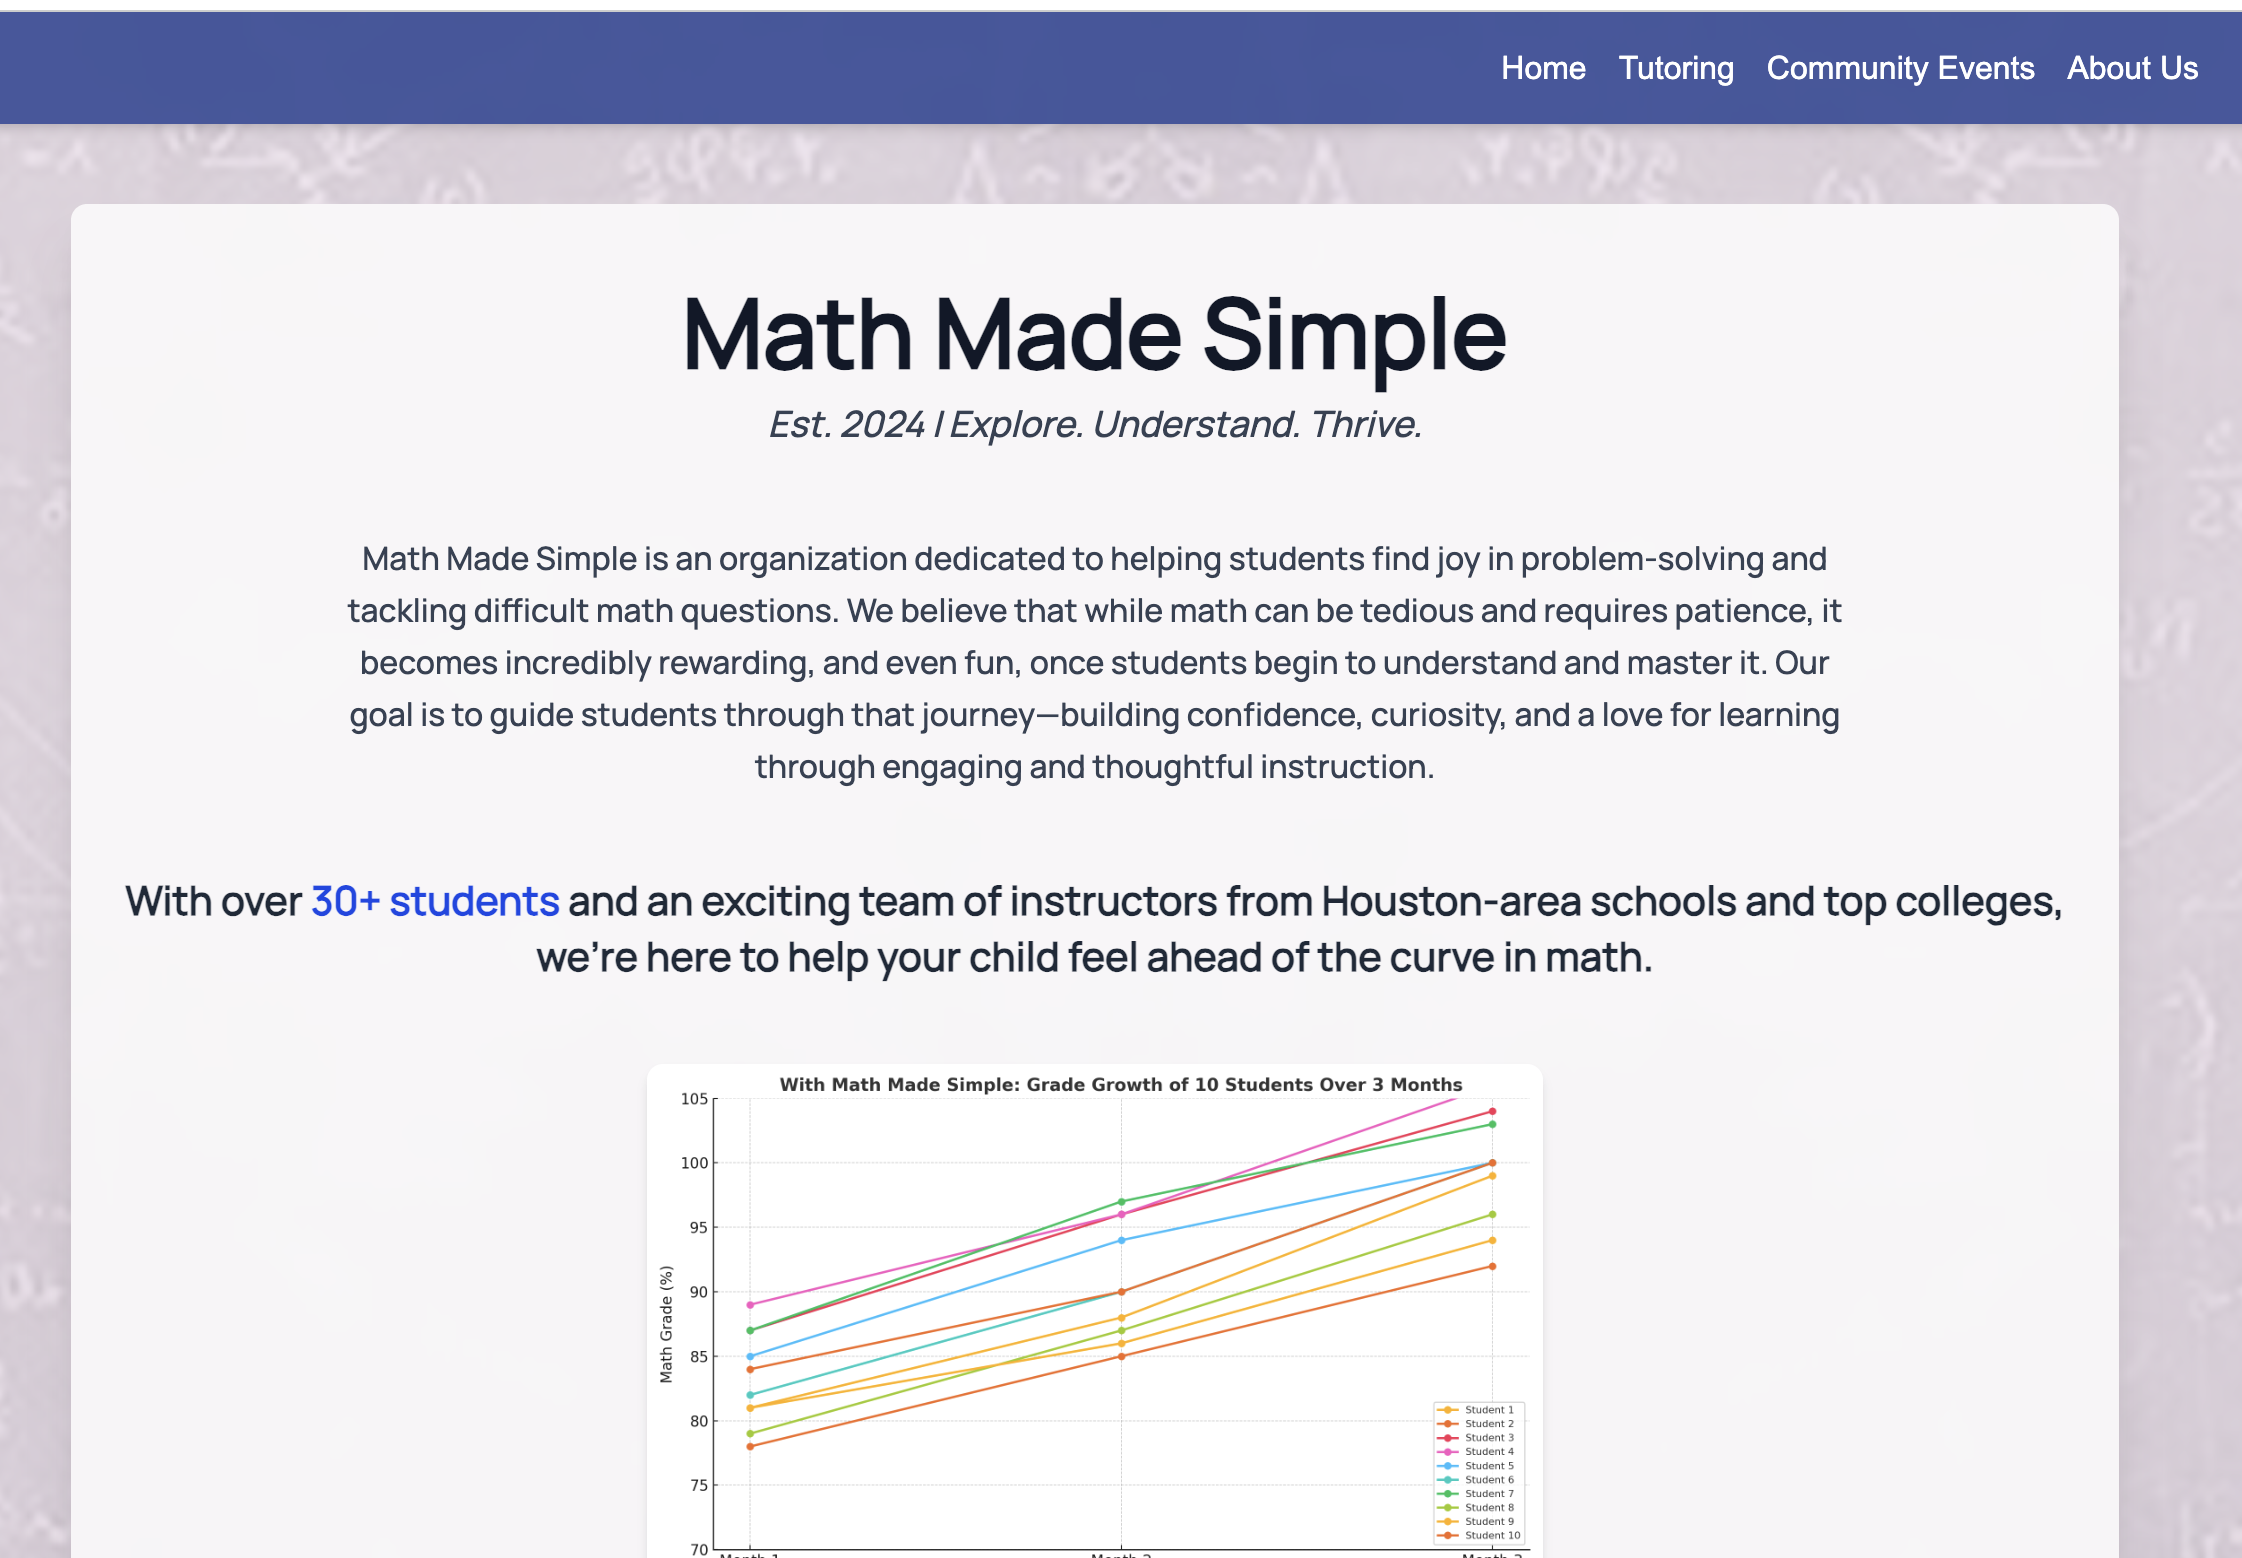Select the Student 6 legend marker

[x=1450, y=1479]
